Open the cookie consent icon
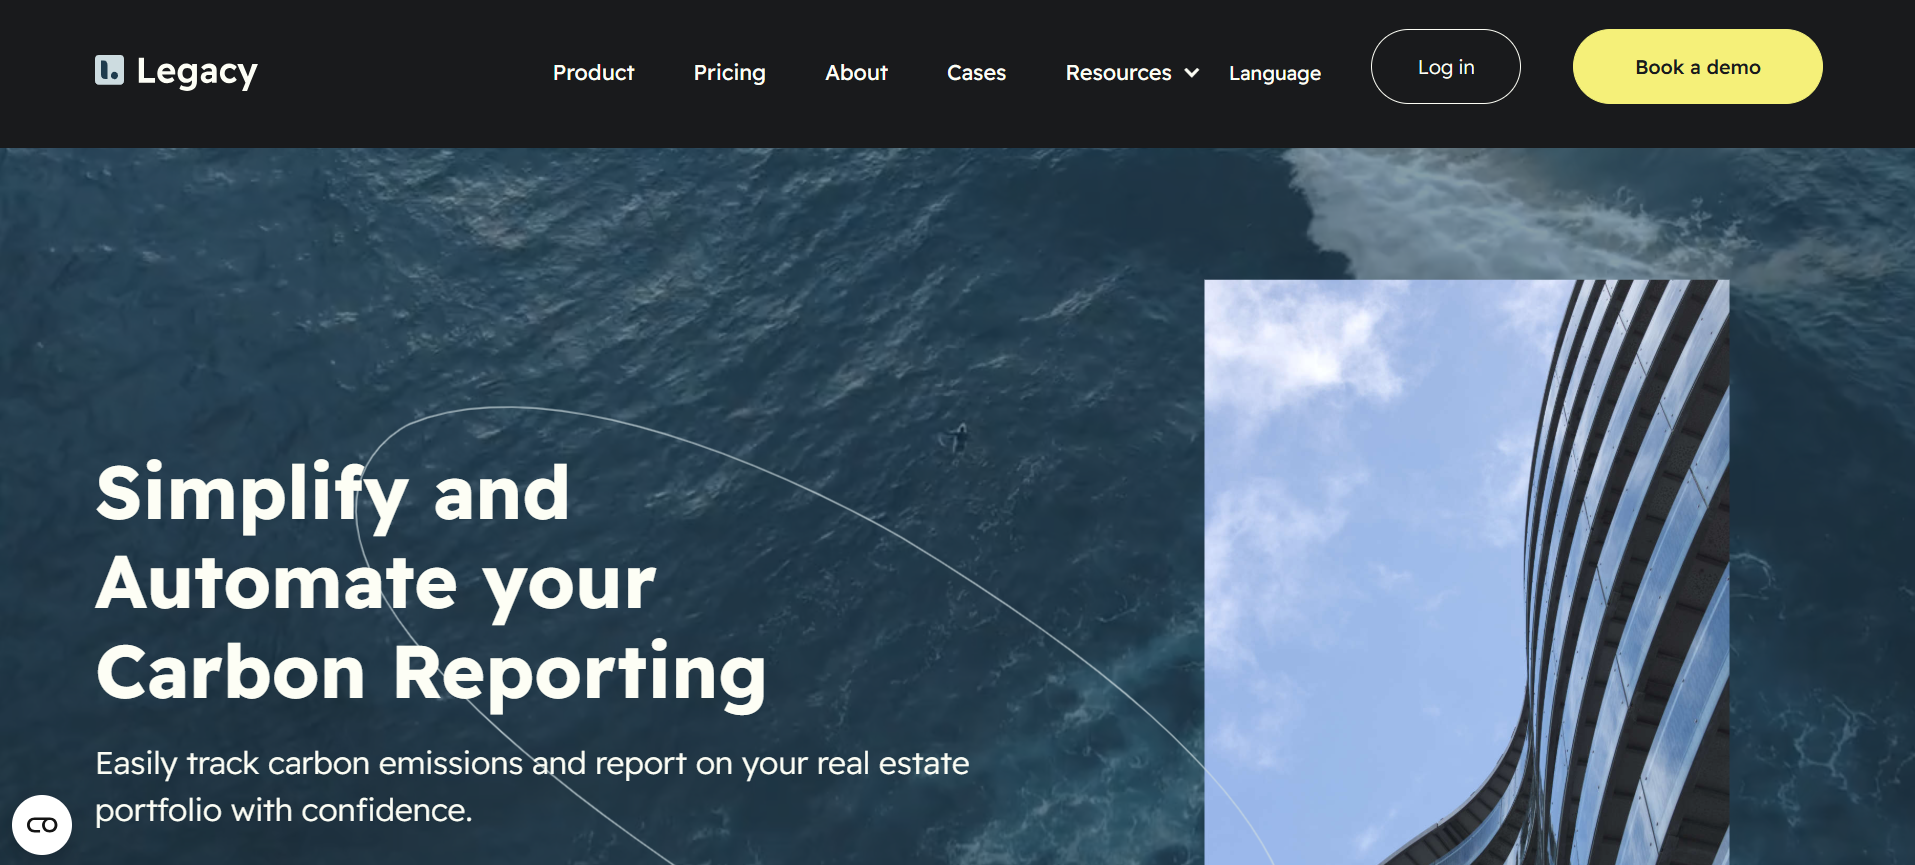 click(42, 825)
